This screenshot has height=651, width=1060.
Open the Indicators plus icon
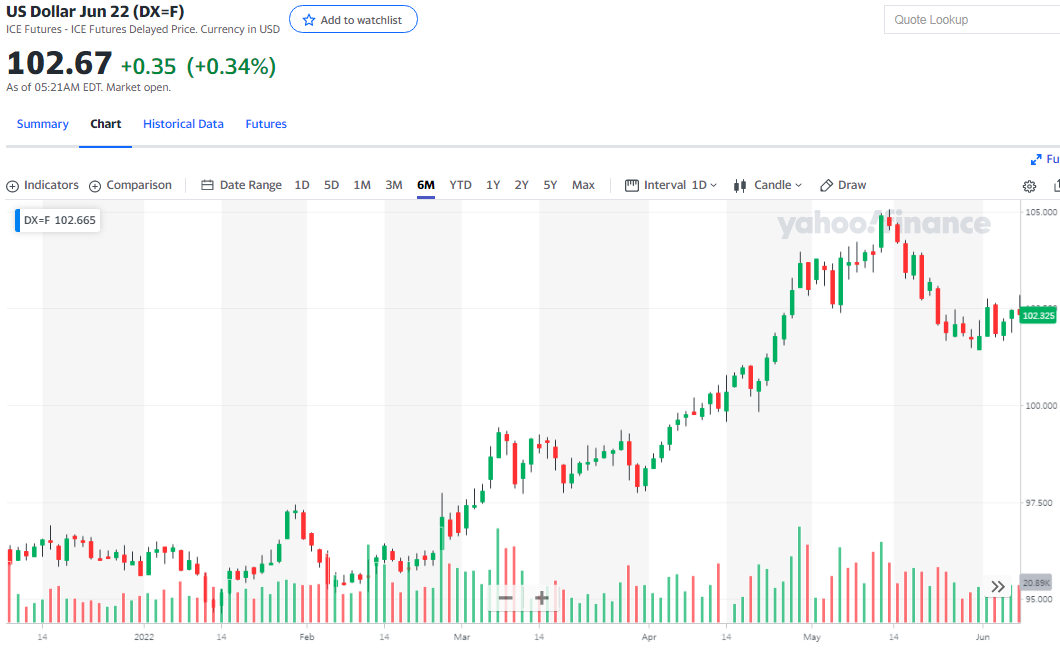tap(12, 186)
